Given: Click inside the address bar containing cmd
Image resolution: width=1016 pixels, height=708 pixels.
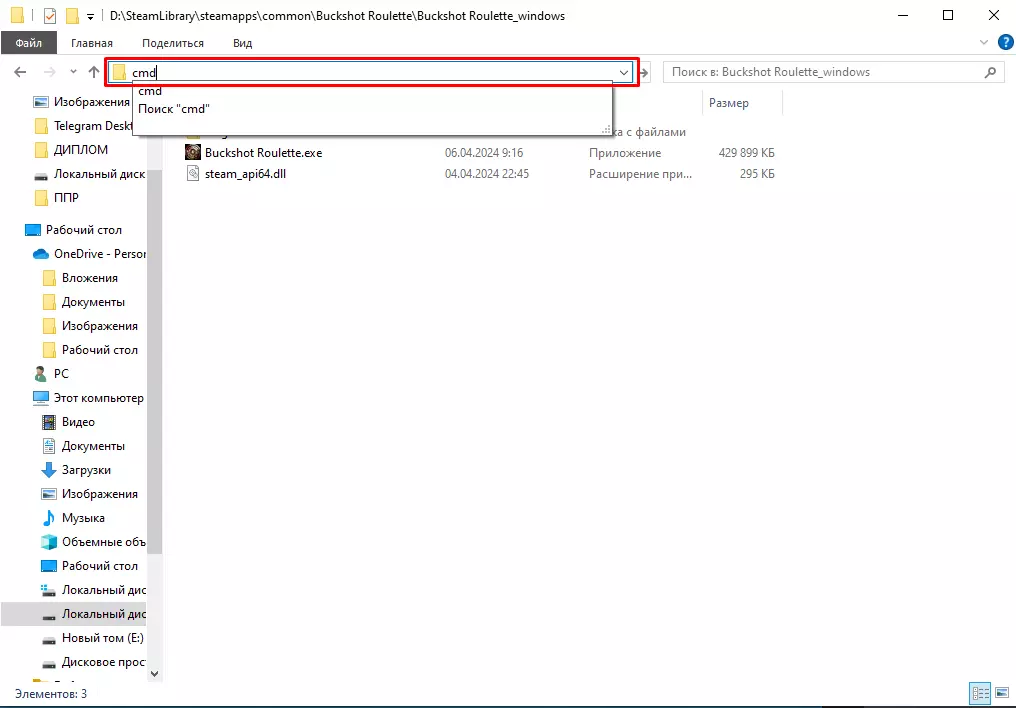Looking at the screenshot, I should pos(369,73).
